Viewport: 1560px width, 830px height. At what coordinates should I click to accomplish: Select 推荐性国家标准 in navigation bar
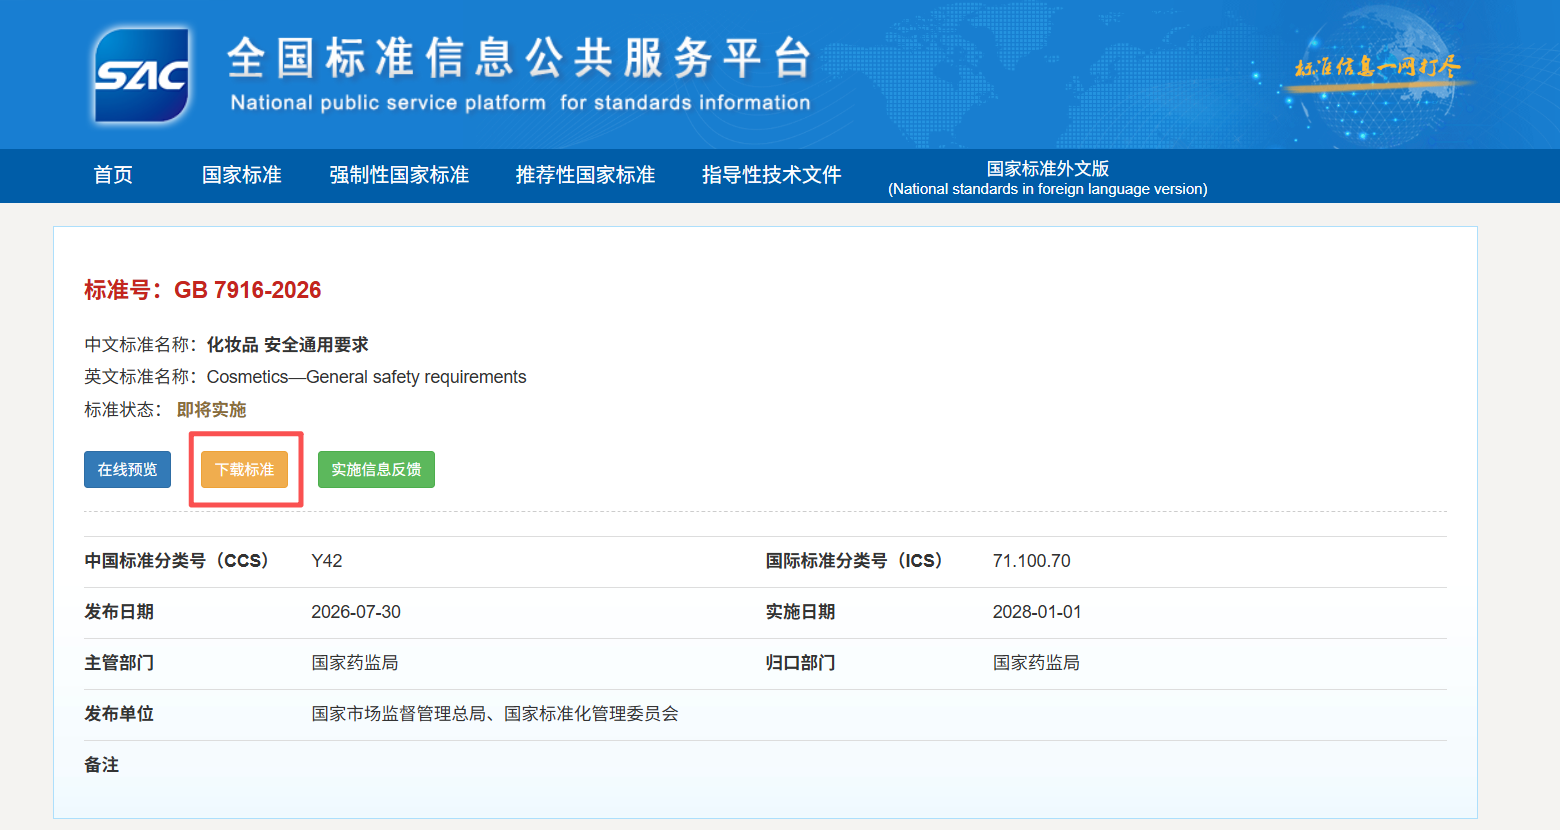point(585,175)
